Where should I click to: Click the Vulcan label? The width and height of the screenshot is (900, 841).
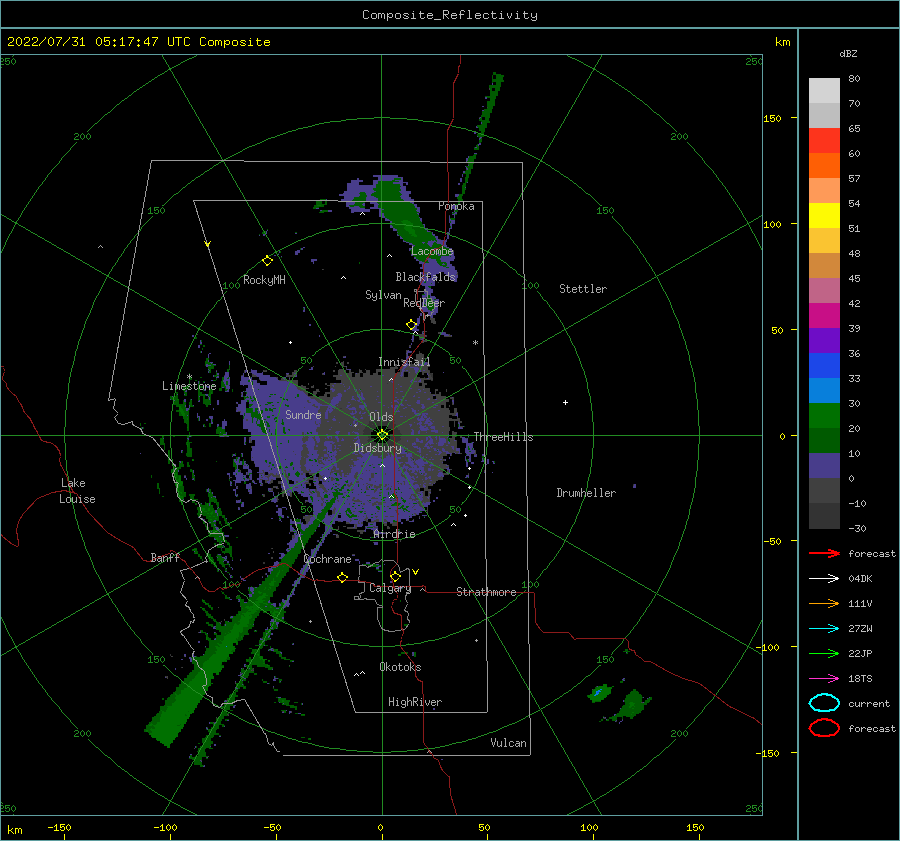coord(508,743)
